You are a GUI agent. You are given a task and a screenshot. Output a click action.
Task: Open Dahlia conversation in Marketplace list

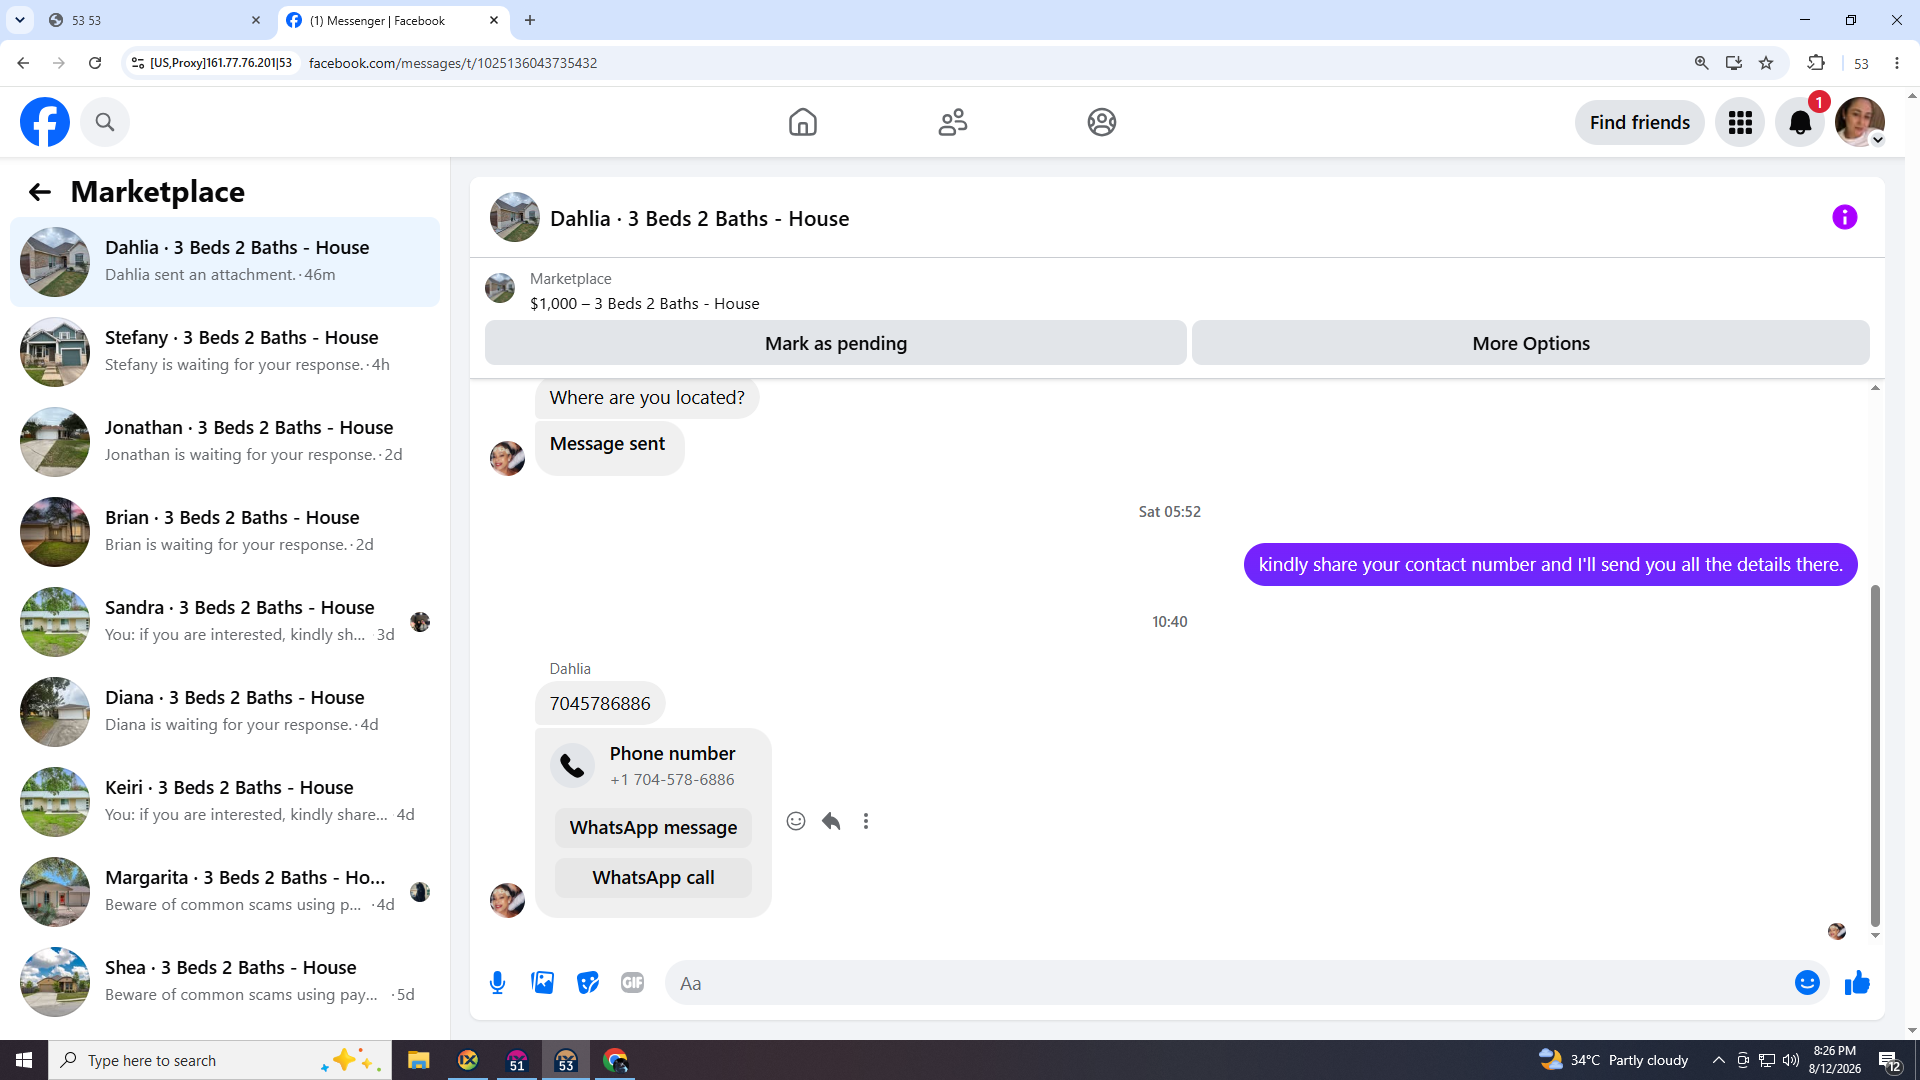click(225, 262)
